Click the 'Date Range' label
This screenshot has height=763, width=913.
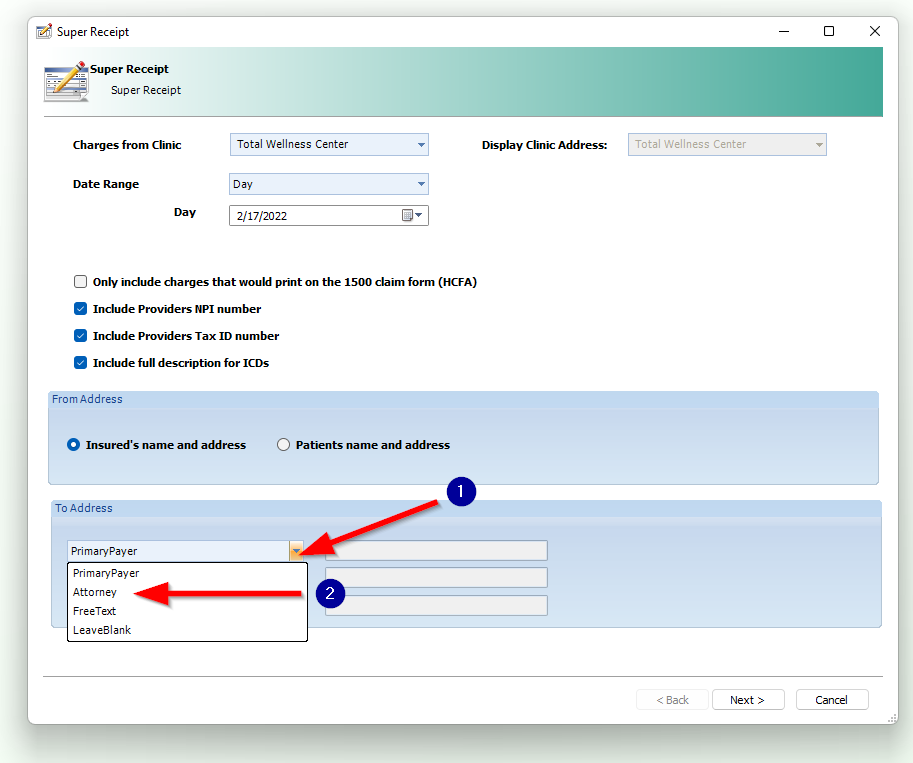(x=106, y=184)
